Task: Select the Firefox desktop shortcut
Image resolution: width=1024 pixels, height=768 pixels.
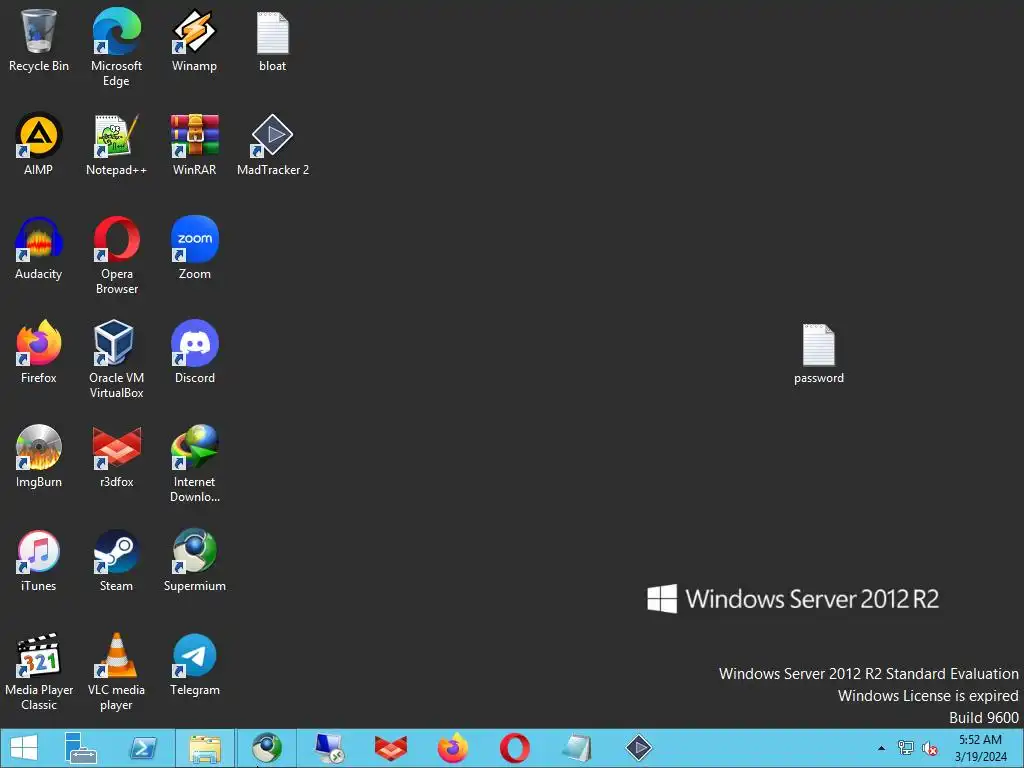Action: point(39,352)
